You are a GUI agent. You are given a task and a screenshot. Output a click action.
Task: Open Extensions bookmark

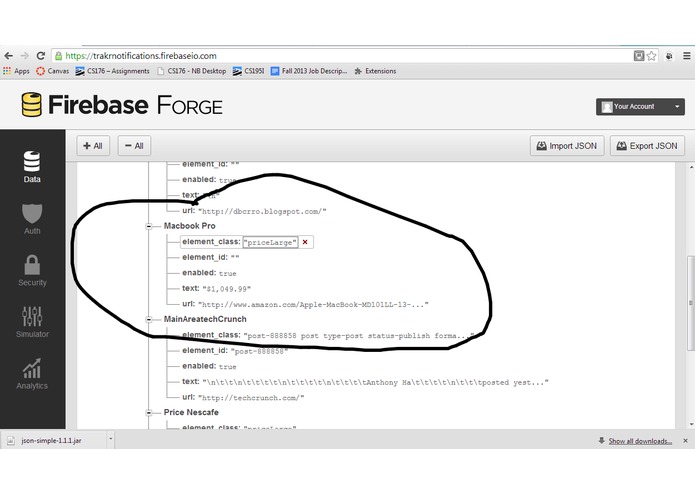pos(375,71)
